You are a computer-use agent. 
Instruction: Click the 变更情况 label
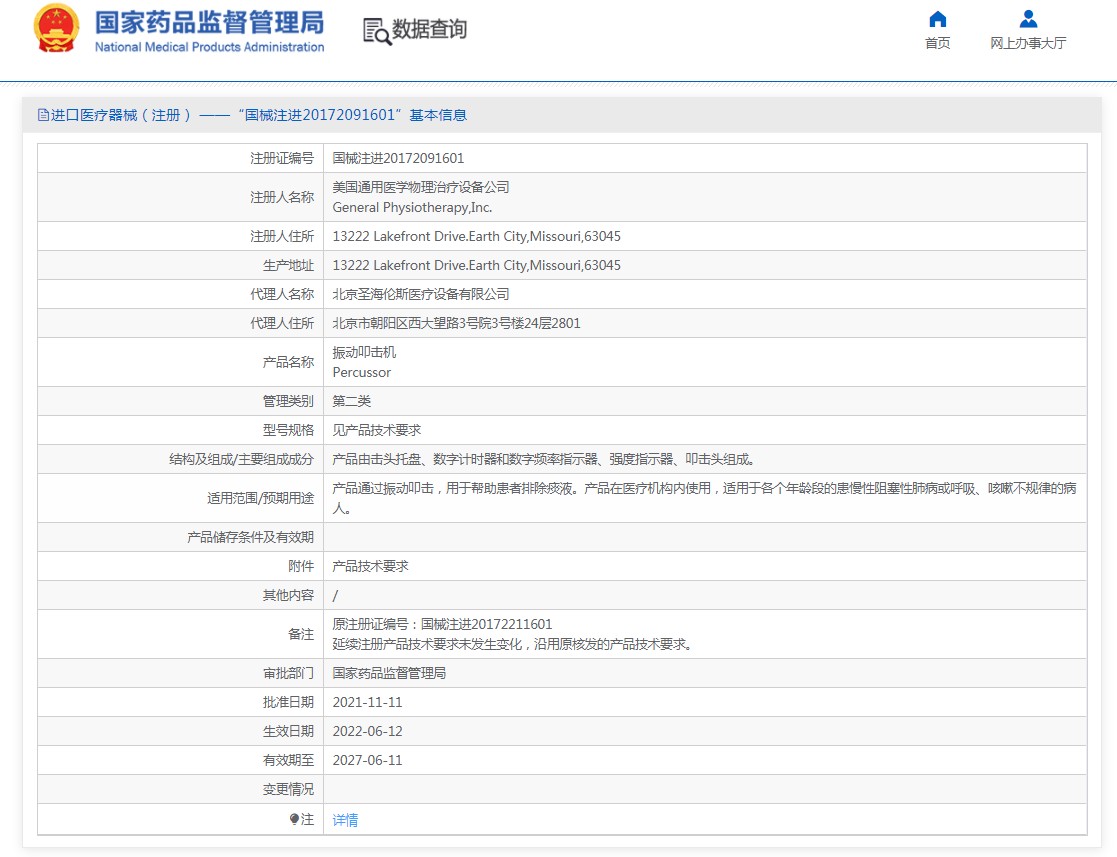click(289, 789)
